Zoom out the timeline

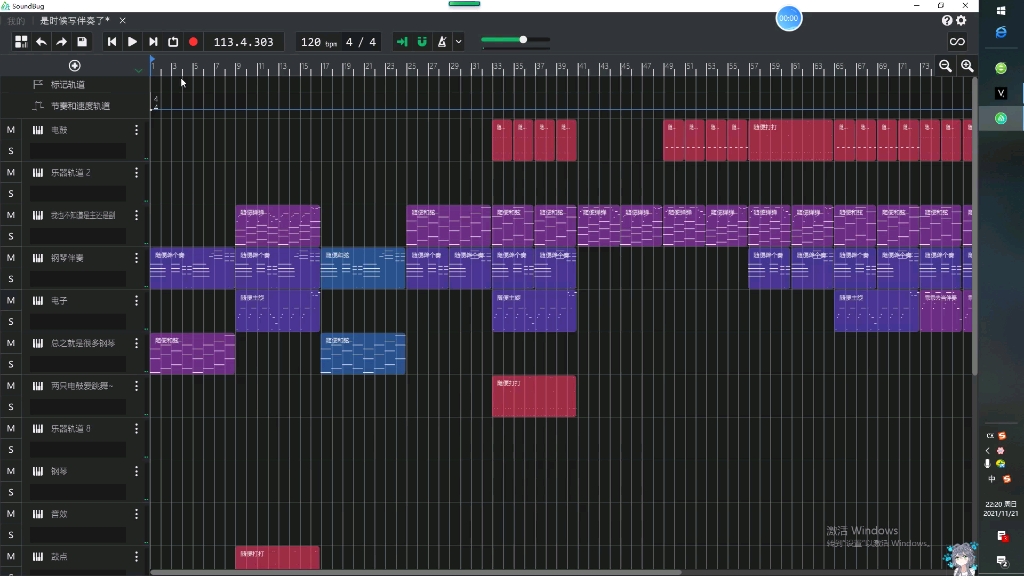pos(945,66)
